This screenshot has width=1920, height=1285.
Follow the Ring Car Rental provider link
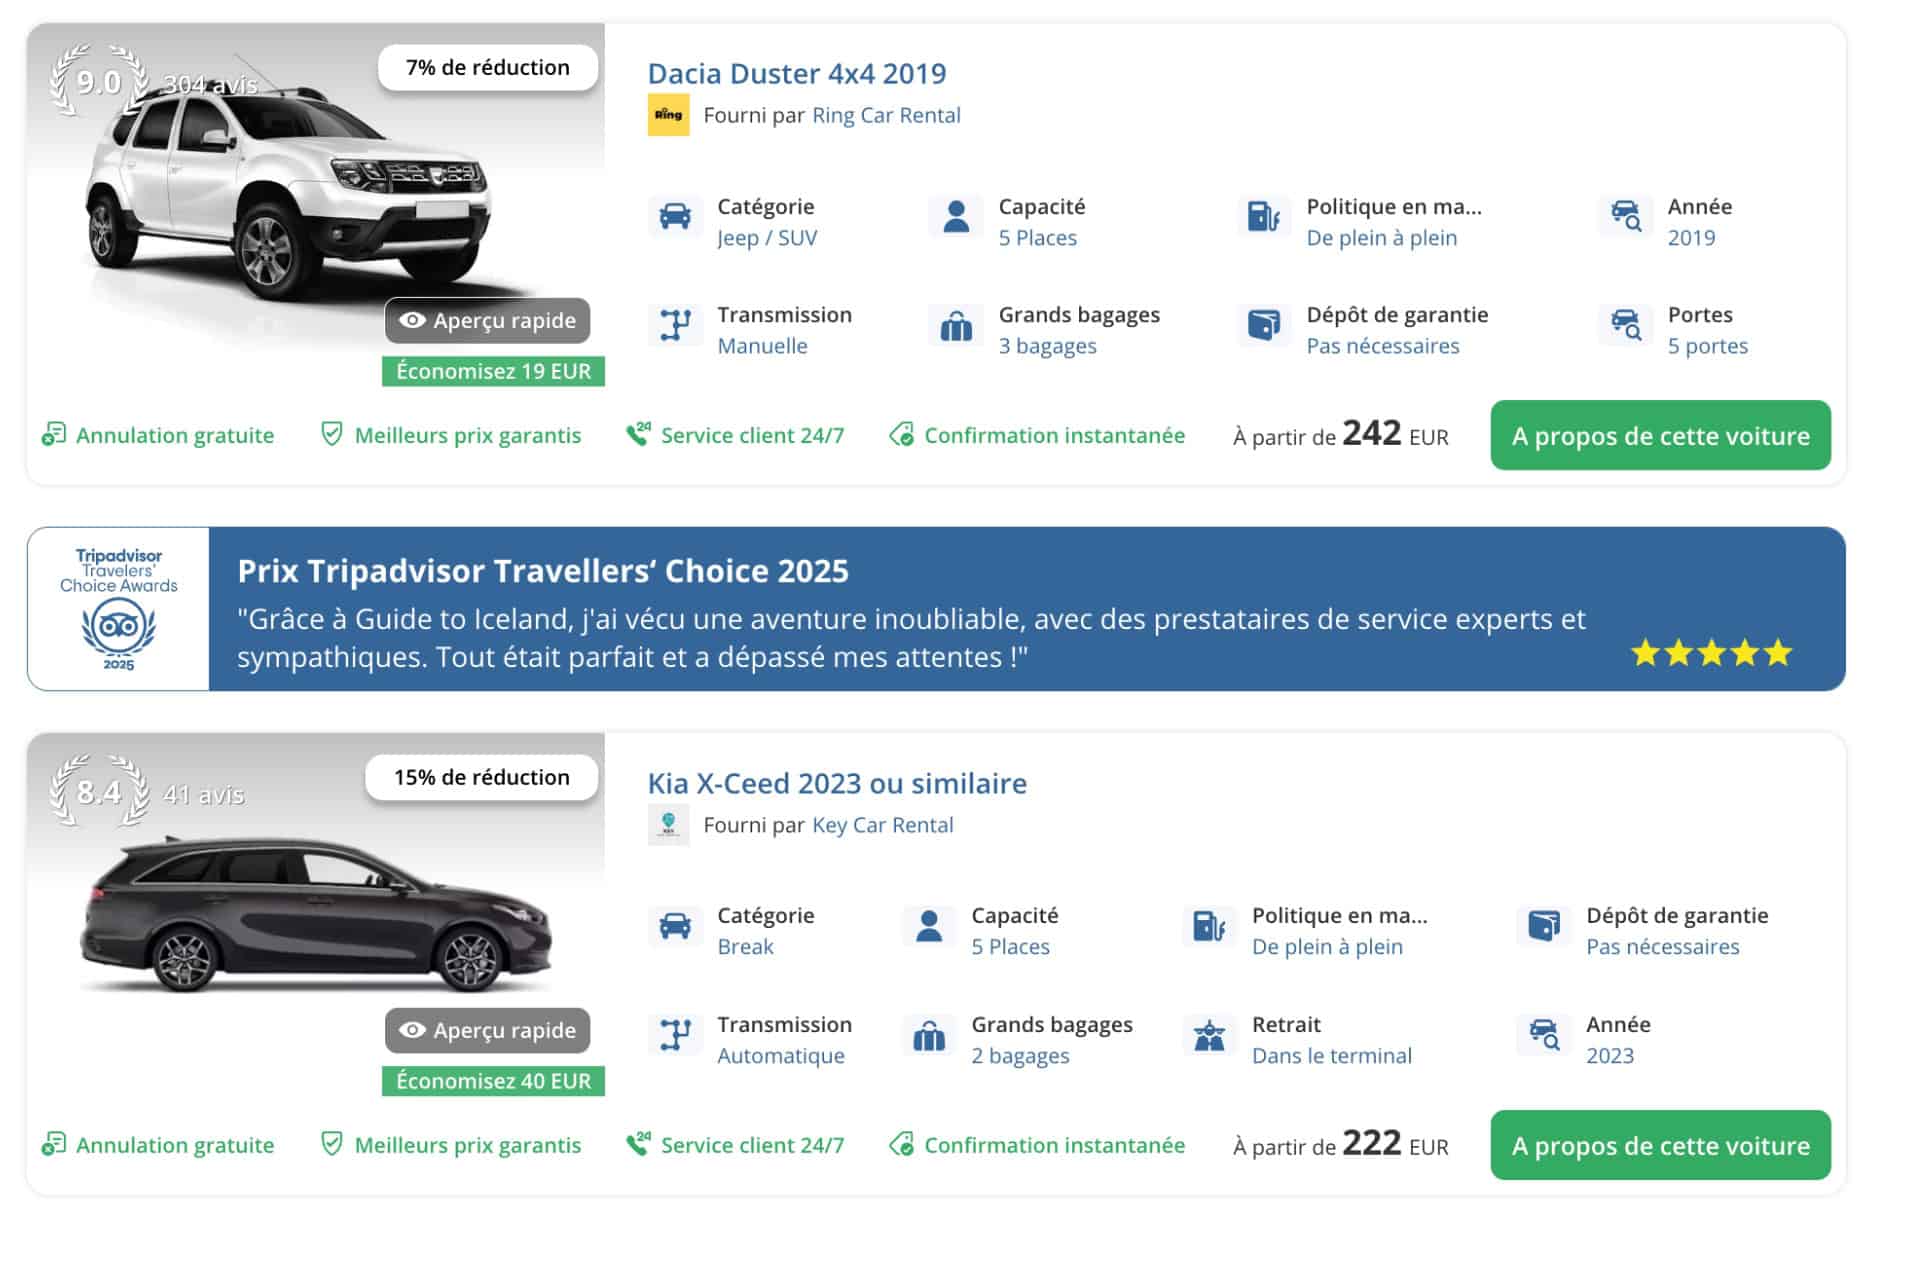pos(886,116)
